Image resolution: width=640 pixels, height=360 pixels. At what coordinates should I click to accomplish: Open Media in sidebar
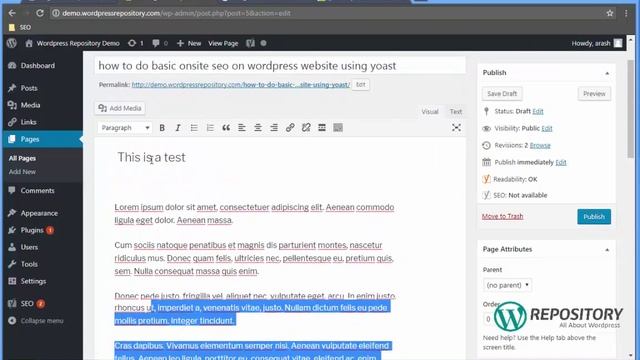[30, 105]
